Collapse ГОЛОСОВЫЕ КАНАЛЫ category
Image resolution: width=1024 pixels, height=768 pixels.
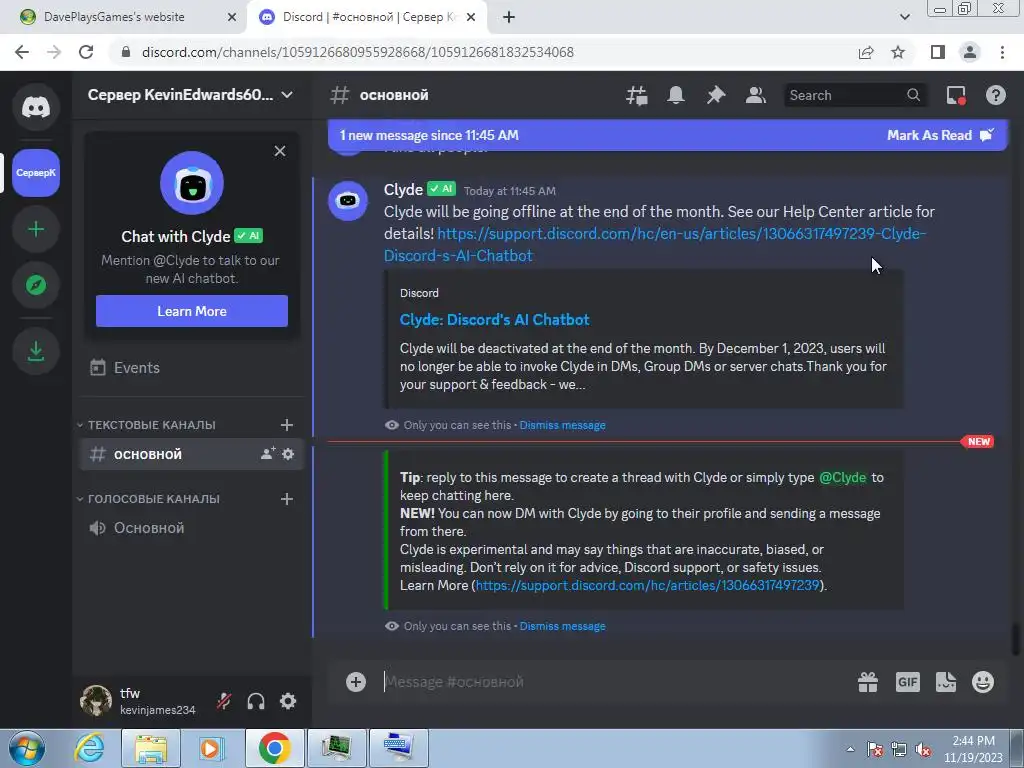(x=148, y=499)
